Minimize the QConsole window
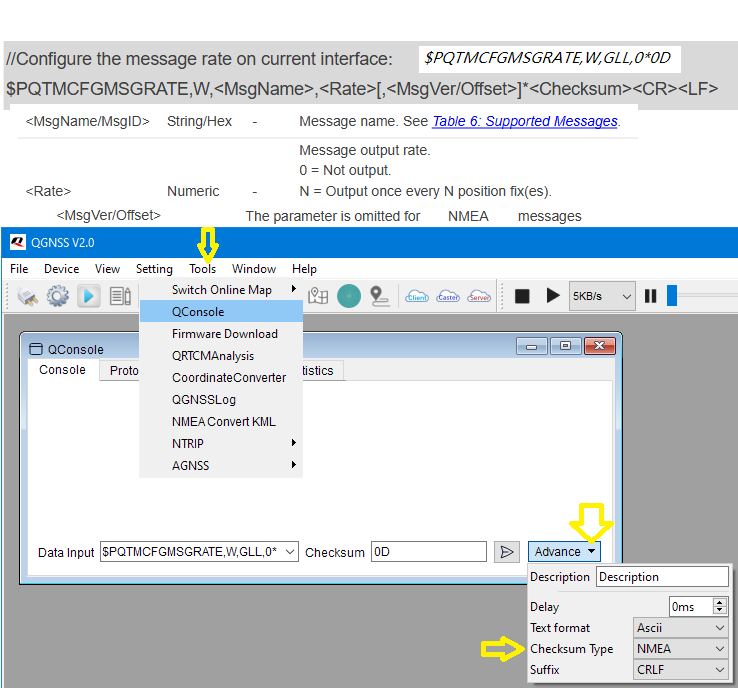This screenshot has width=738, height=688. click(532, 346)
